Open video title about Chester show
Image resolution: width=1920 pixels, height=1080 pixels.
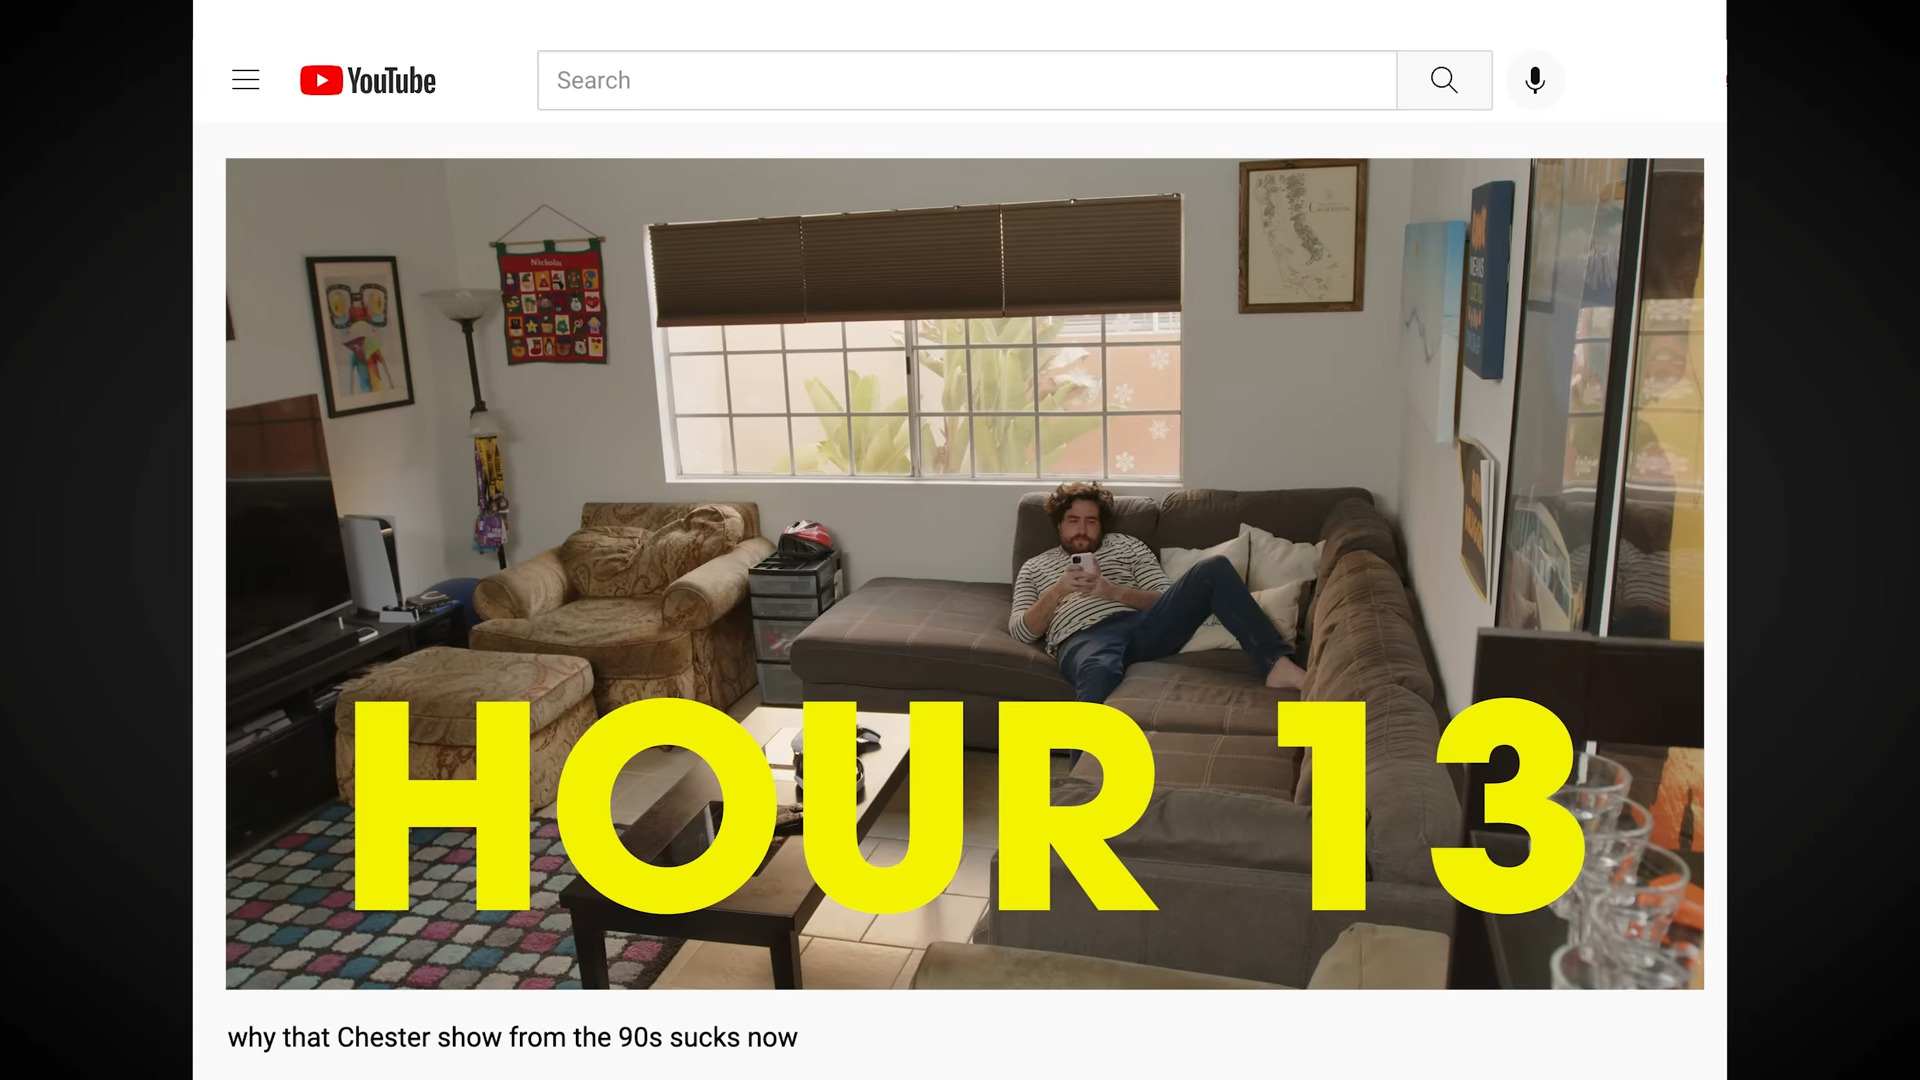pyautogui.click(x=512, y=1037)
